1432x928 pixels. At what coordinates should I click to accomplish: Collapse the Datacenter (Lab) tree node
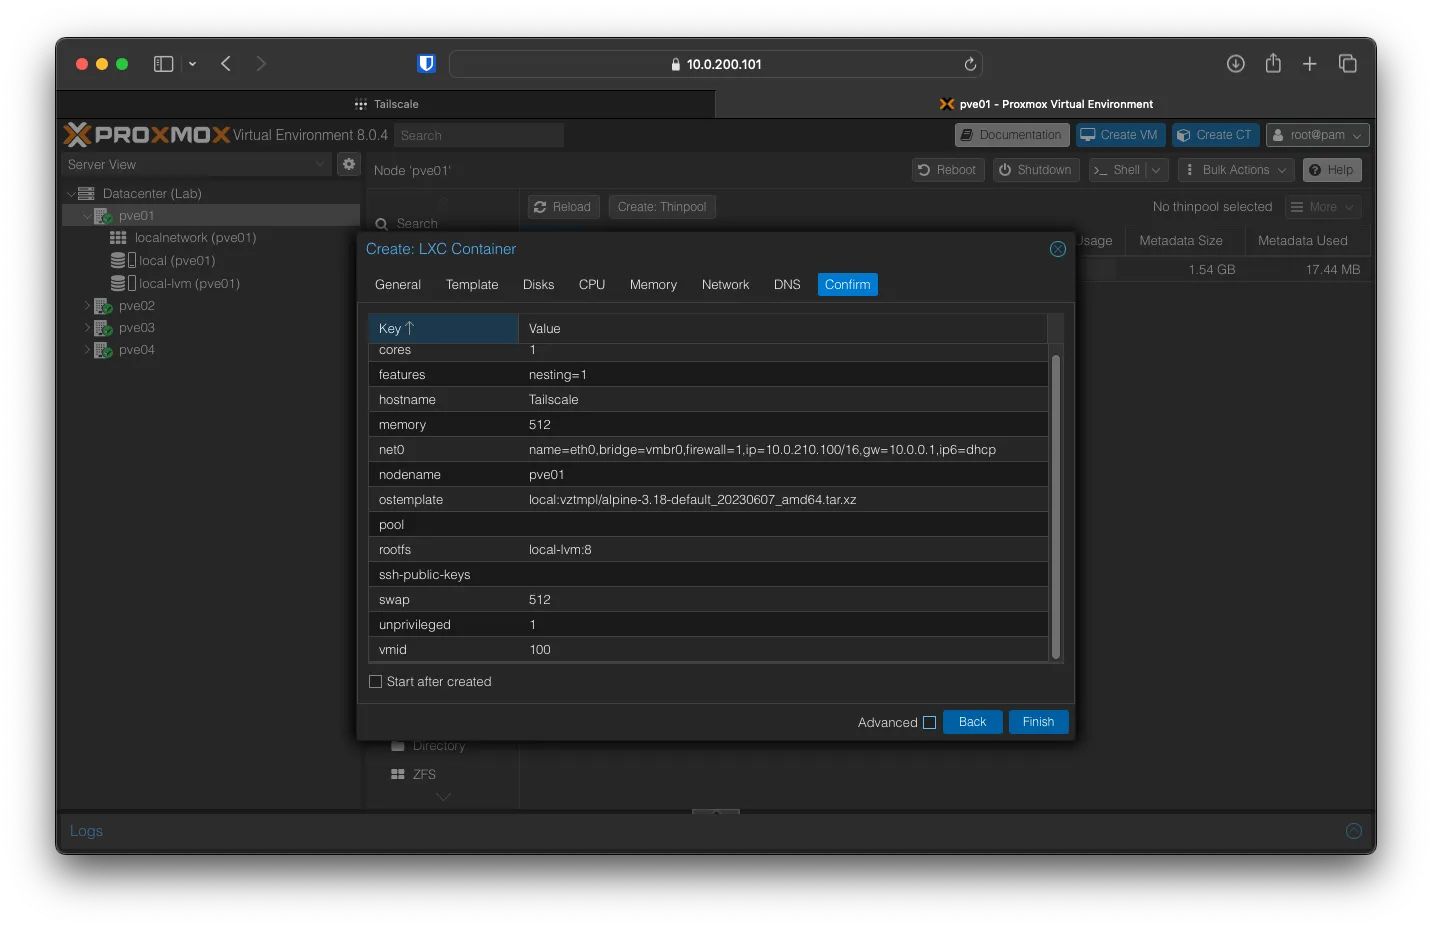click(x=71, y=194)
